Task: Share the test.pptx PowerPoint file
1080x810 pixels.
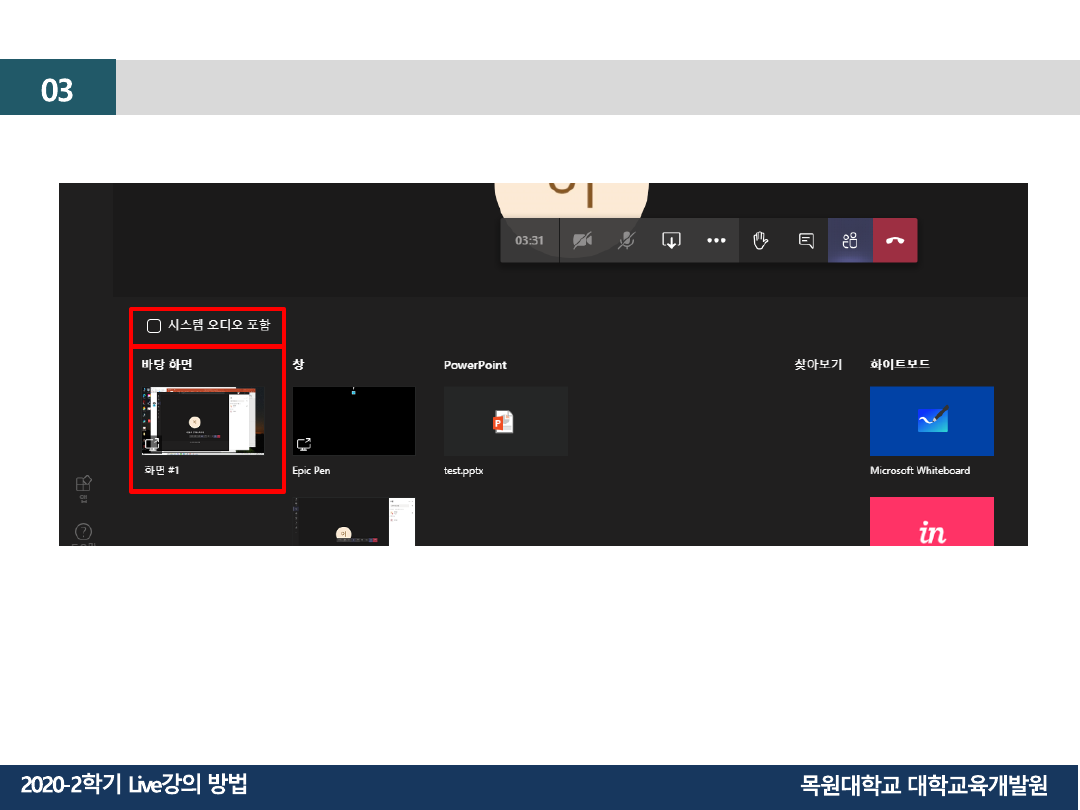Action: pos(505,421)
